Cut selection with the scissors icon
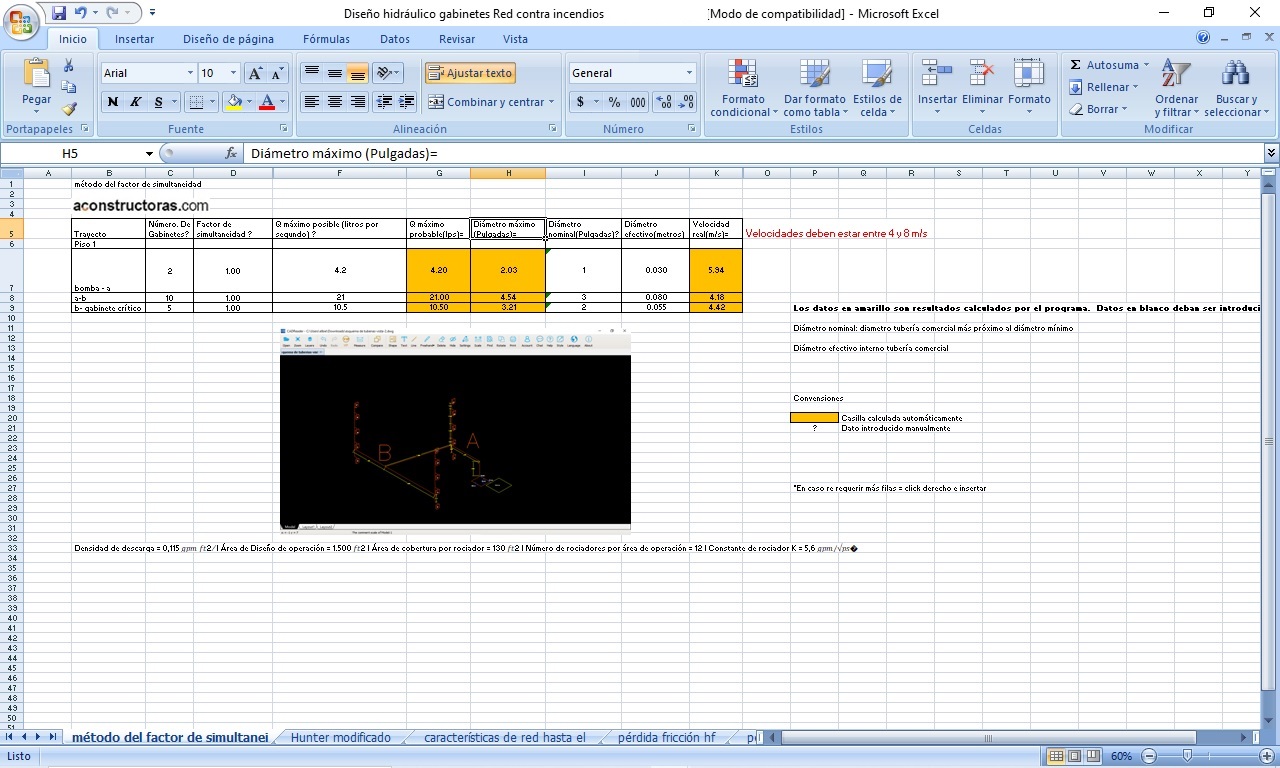 point(69,65)
